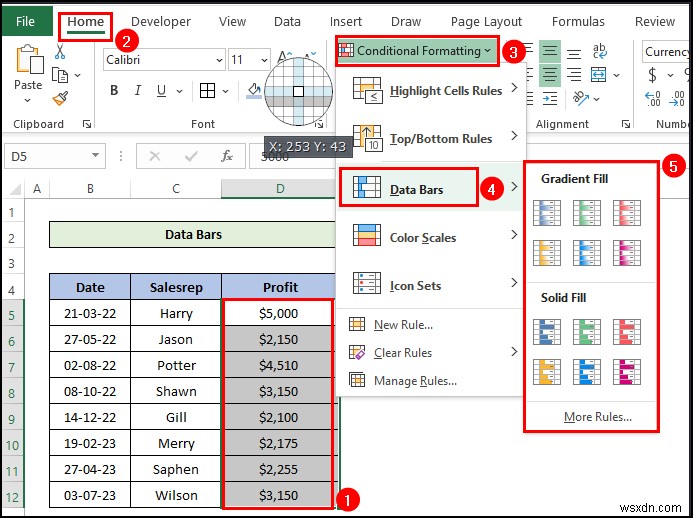
Task: Toggle Italic formatting
Action: [x=138, y=91]
